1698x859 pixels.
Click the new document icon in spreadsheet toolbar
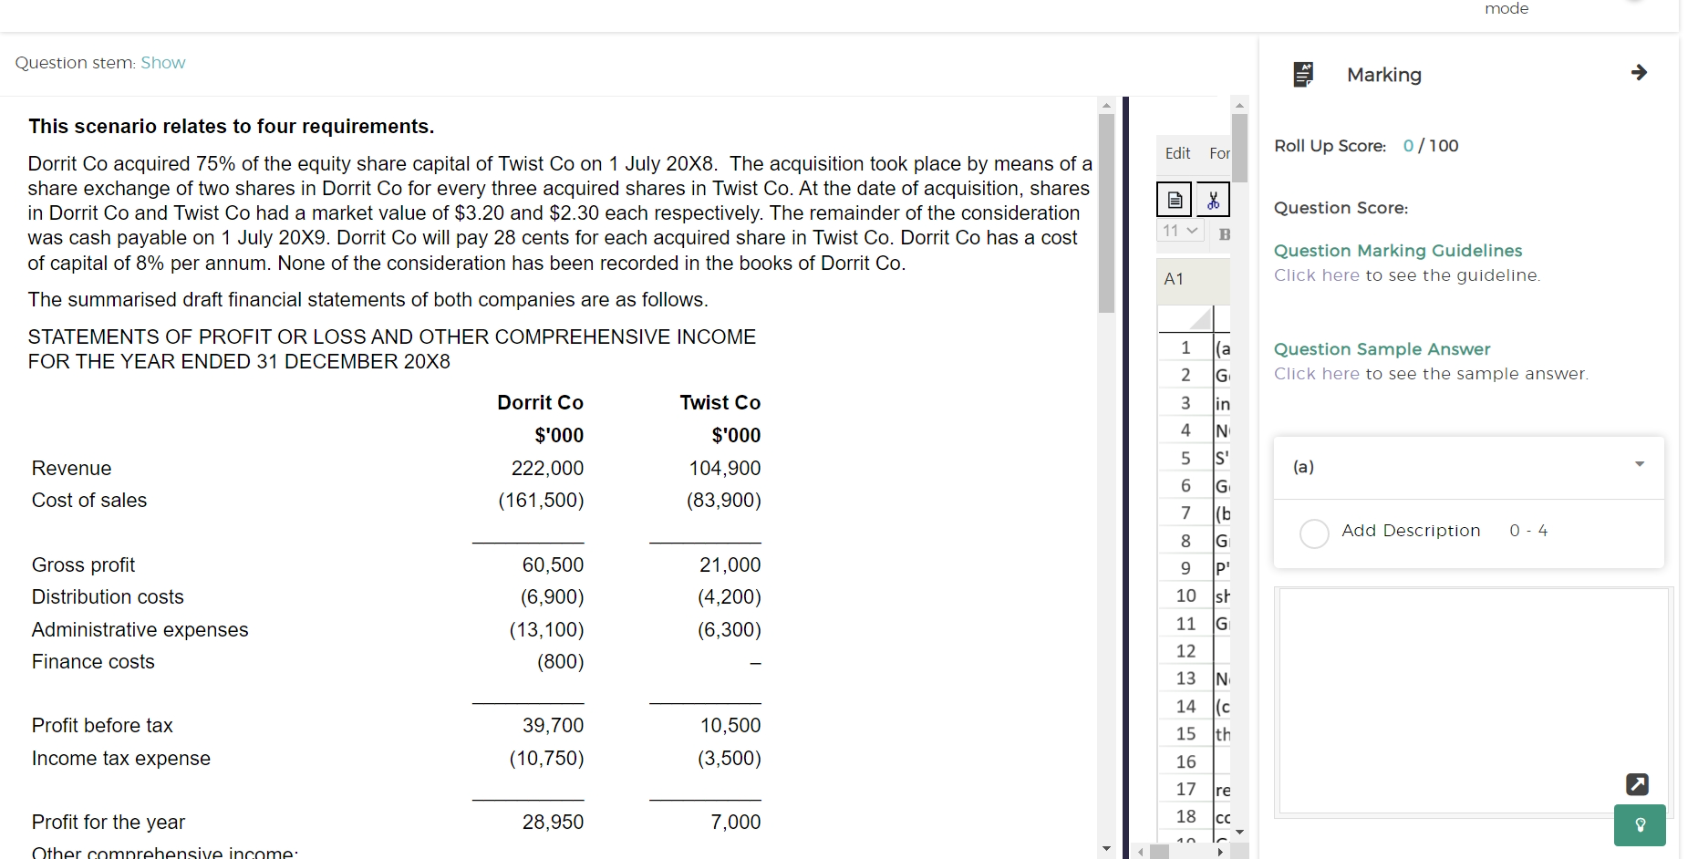(1175, 200)
